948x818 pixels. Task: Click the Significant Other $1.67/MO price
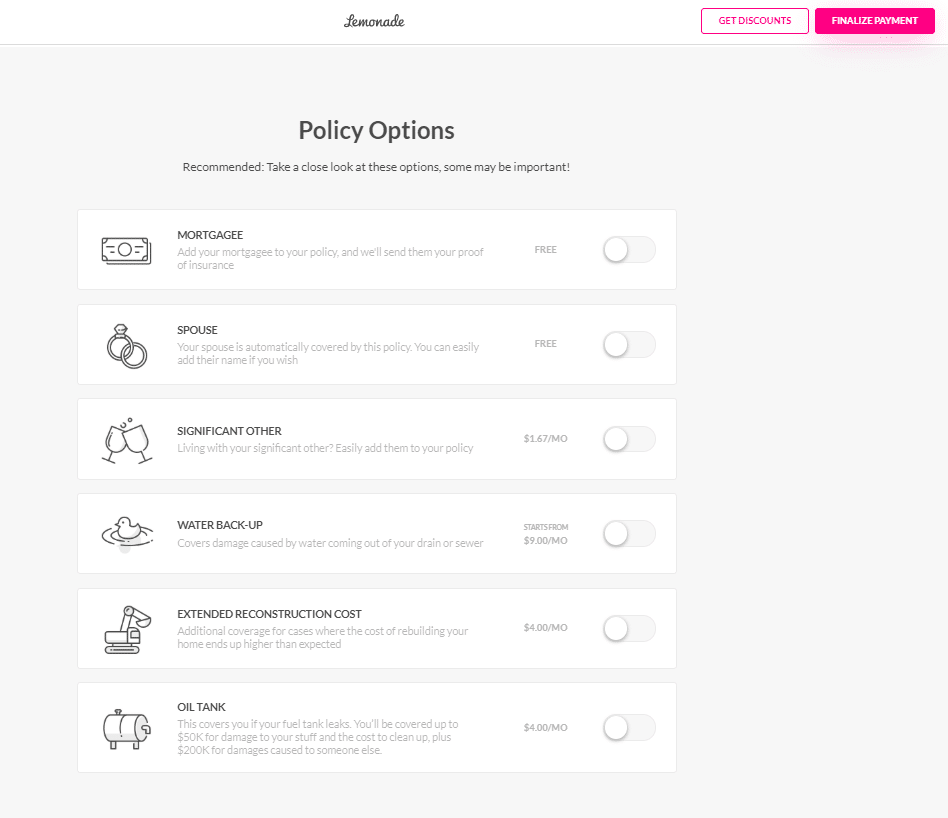tap(545, 438)
